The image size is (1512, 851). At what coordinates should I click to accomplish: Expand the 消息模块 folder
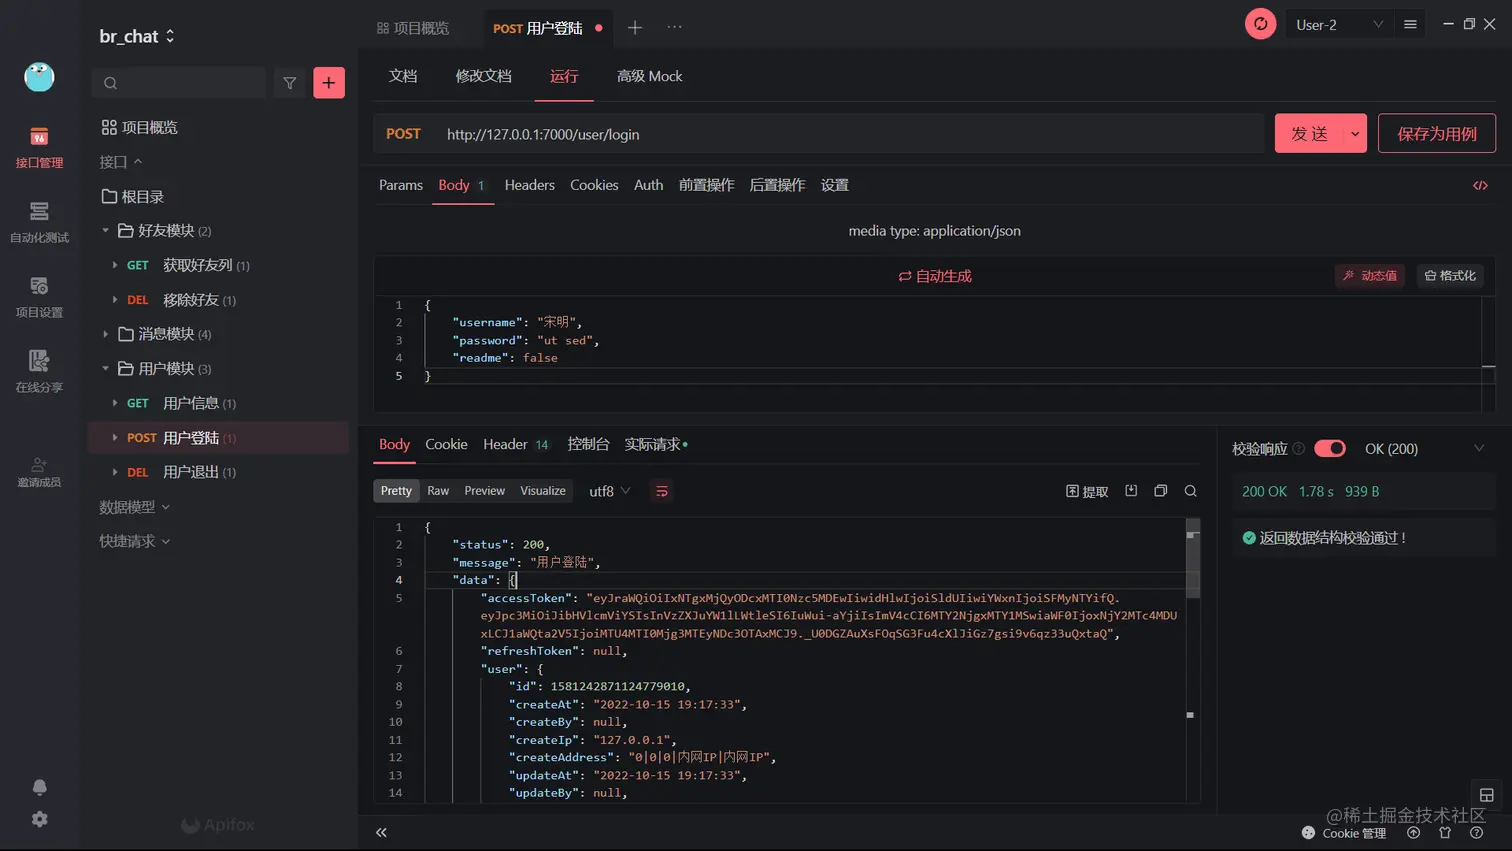[105, 334]
